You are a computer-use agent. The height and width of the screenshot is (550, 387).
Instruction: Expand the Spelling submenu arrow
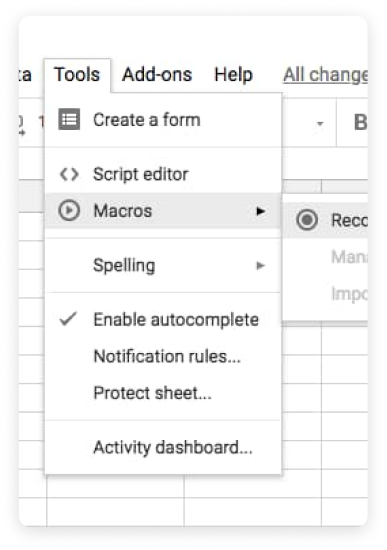tap(260, 266)
